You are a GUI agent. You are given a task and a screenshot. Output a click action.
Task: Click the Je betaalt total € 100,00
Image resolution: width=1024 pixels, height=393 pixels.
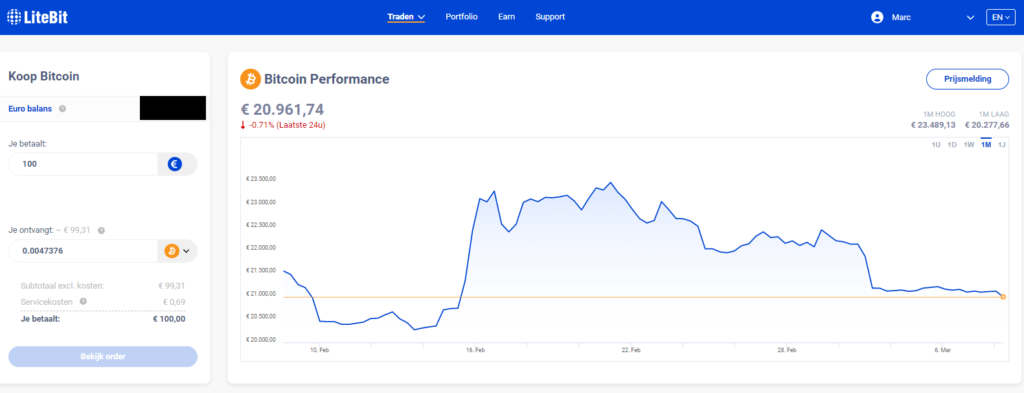(169, 319)
